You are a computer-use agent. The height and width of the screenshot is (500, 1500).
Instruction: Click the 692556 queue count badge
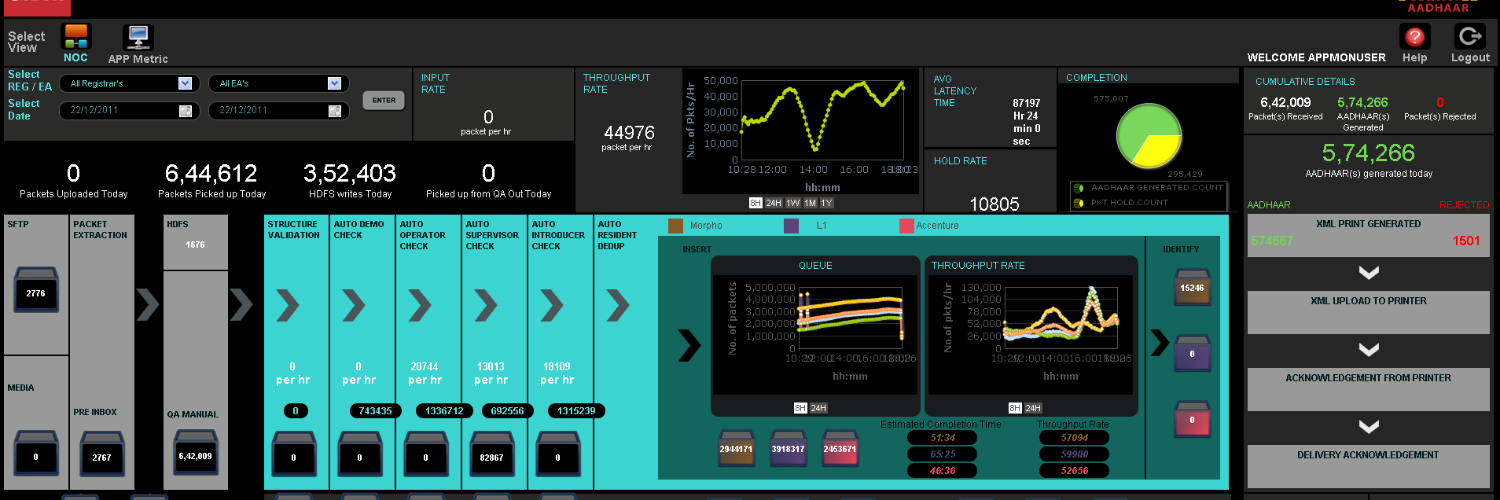pyautogui.click(x=509, y=410)
